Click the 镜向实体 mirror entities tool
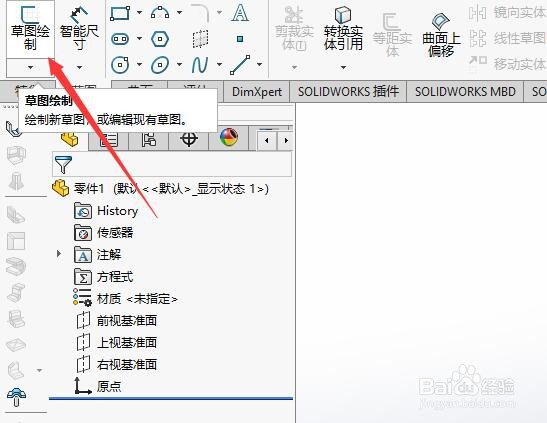Viewport: 547px width, 423px height. (x=507, y=13)
